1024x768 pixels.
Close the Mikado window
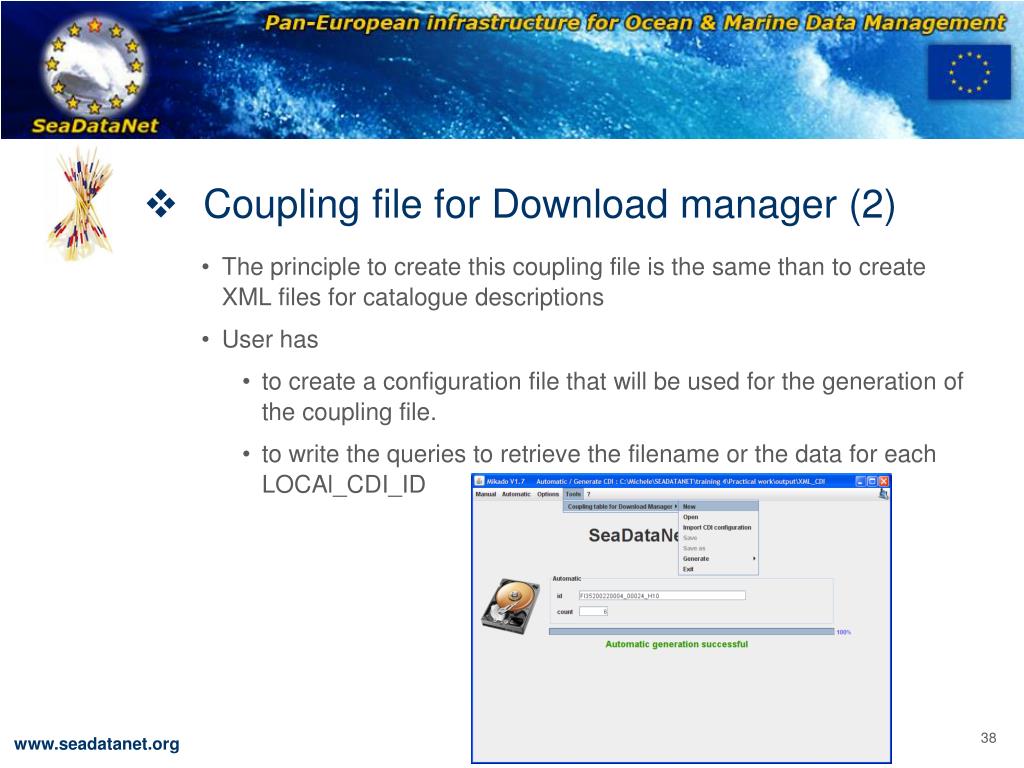tap(883, 481)
